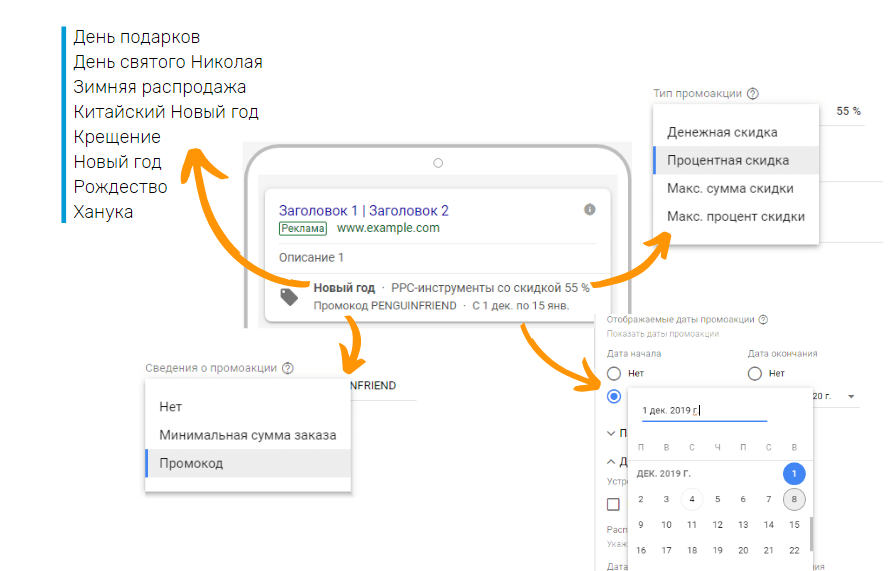Click the Заголовок 1 | Заголовок 2 ad headline

pos(363,210)
